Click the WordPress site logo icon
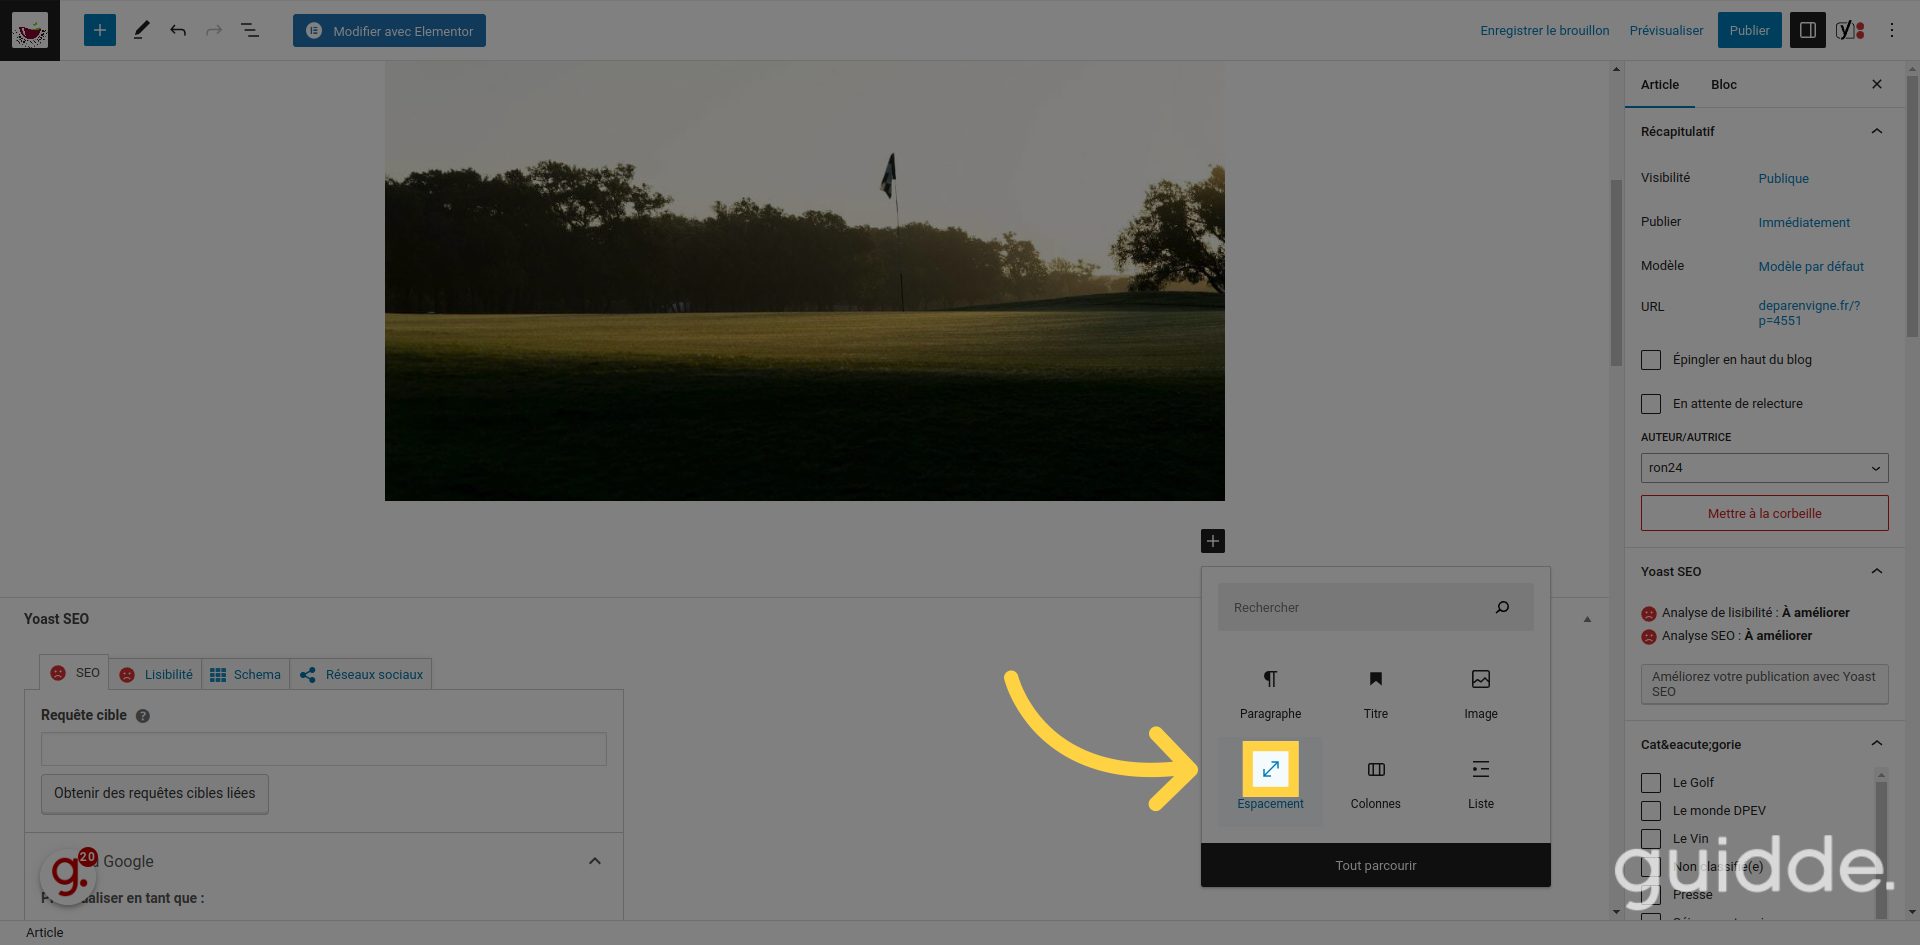This screenshot has height=945, width=1920. tap(30, 30)
